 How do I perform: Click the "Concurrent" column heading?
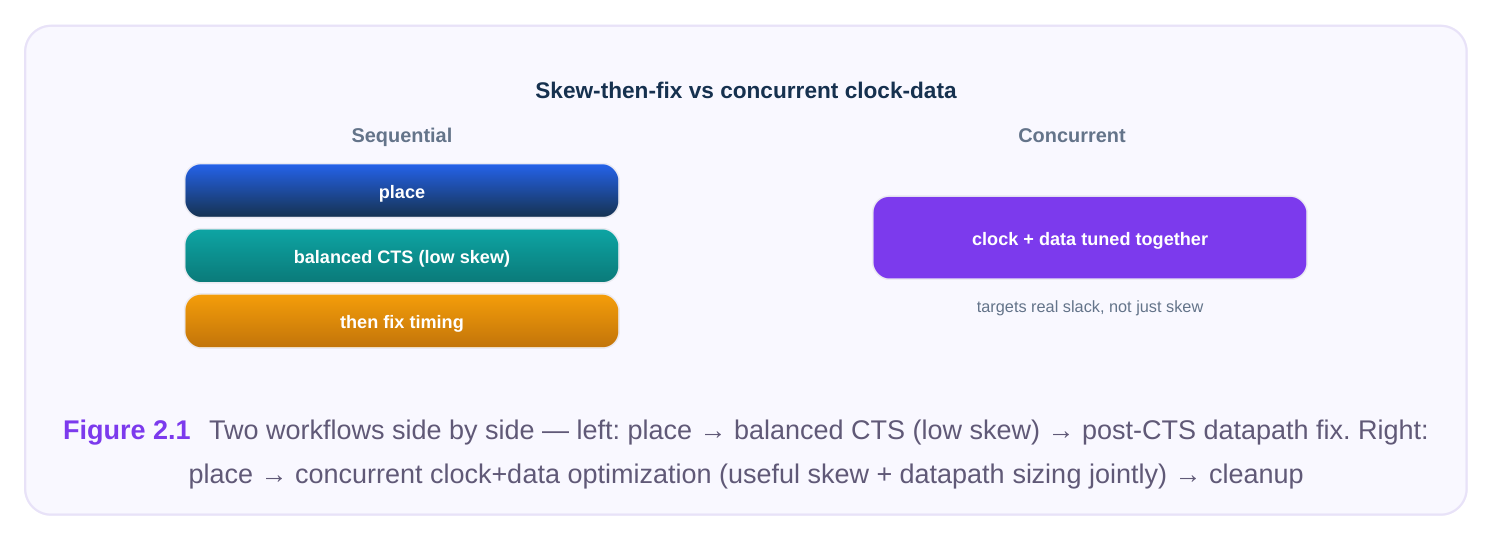[x=1072, y=135]
